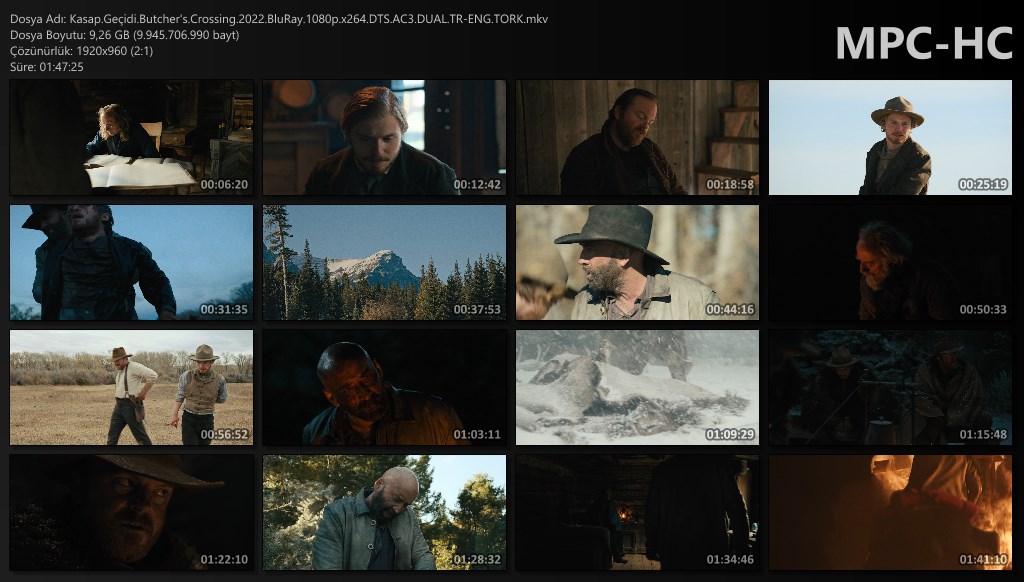Click the frame stamped 01:22:10
Image resolution: width=1024 pixels, height=582 pixels.
pyautogui.click(x=131, y=512)
